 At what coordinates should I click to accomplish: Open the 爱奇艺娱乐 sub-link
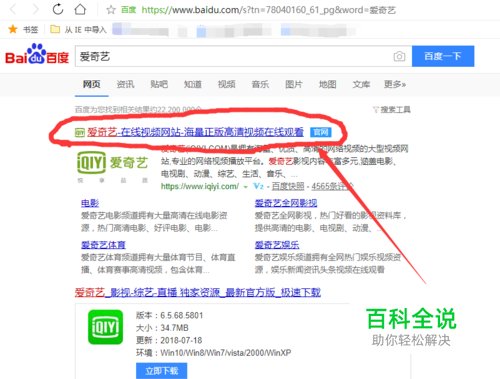click(277, 245)
